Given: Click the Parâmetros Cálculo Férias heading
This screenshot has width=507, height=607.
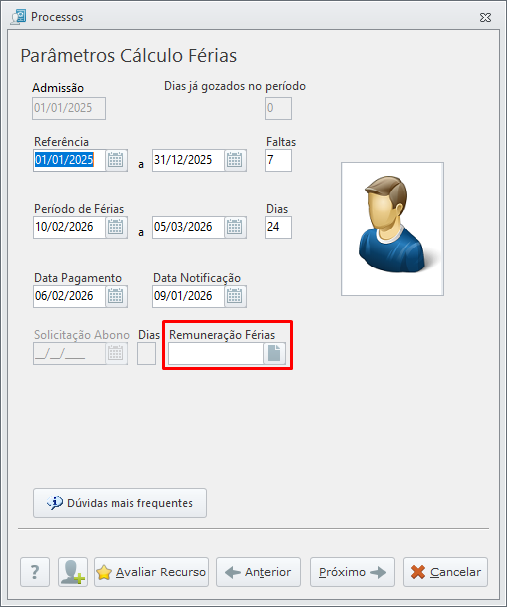Looking at the screenshot, I should coord(128,56).
